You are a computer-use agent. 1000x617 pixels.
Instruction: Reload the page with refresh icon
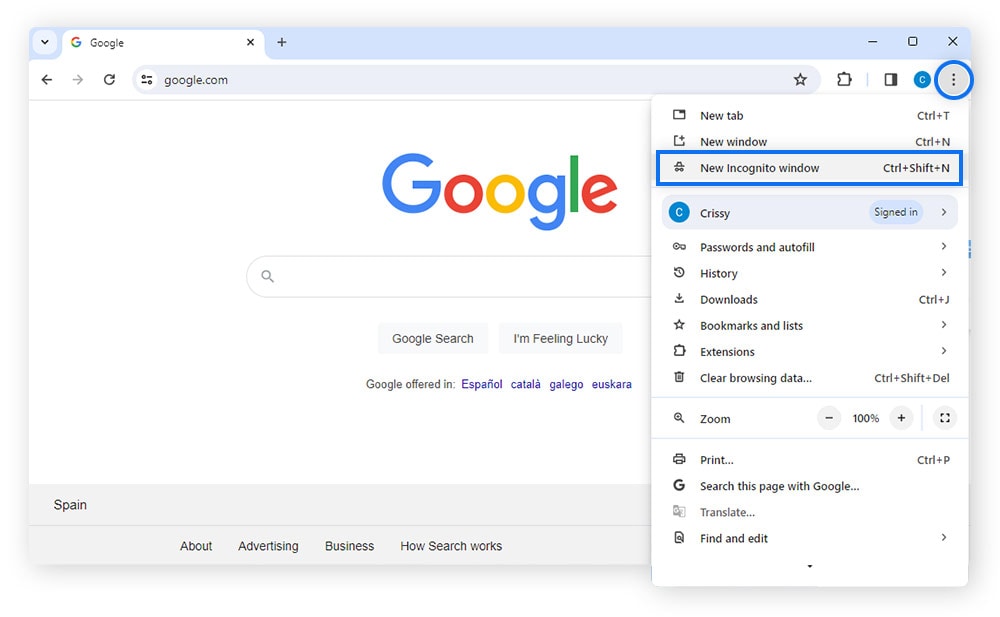click(110, 80)
